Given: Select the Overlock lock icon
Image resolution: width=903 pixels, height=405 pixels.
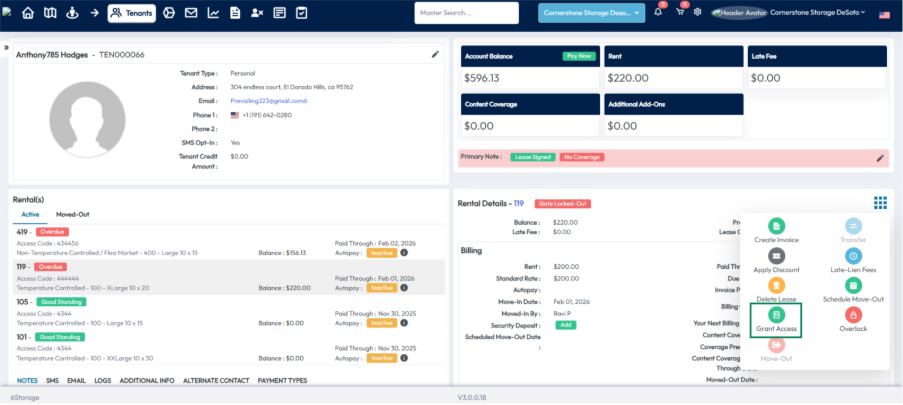Looking at the screenshot, I should [853, 315].
